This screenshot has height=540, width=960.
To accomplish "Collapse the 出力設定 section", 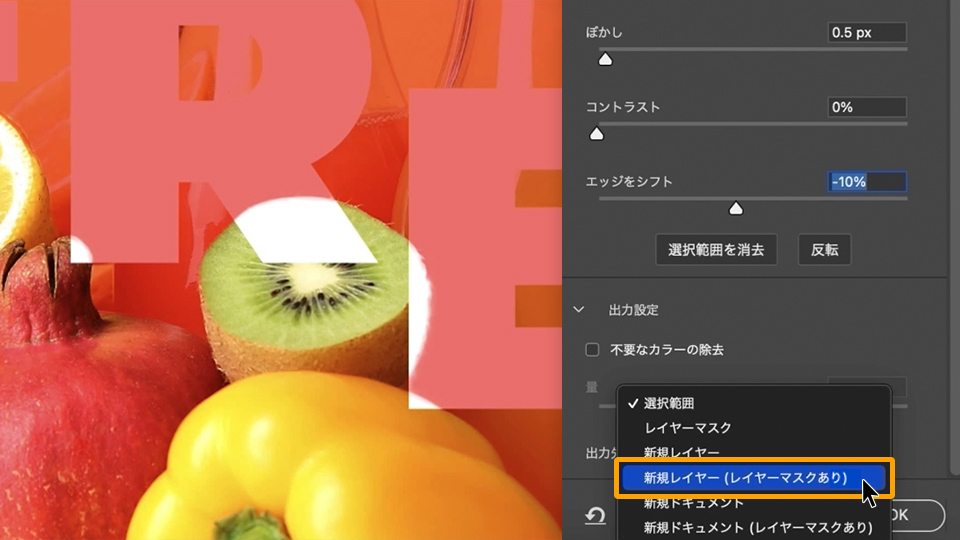I will click(x=579, y=310).
